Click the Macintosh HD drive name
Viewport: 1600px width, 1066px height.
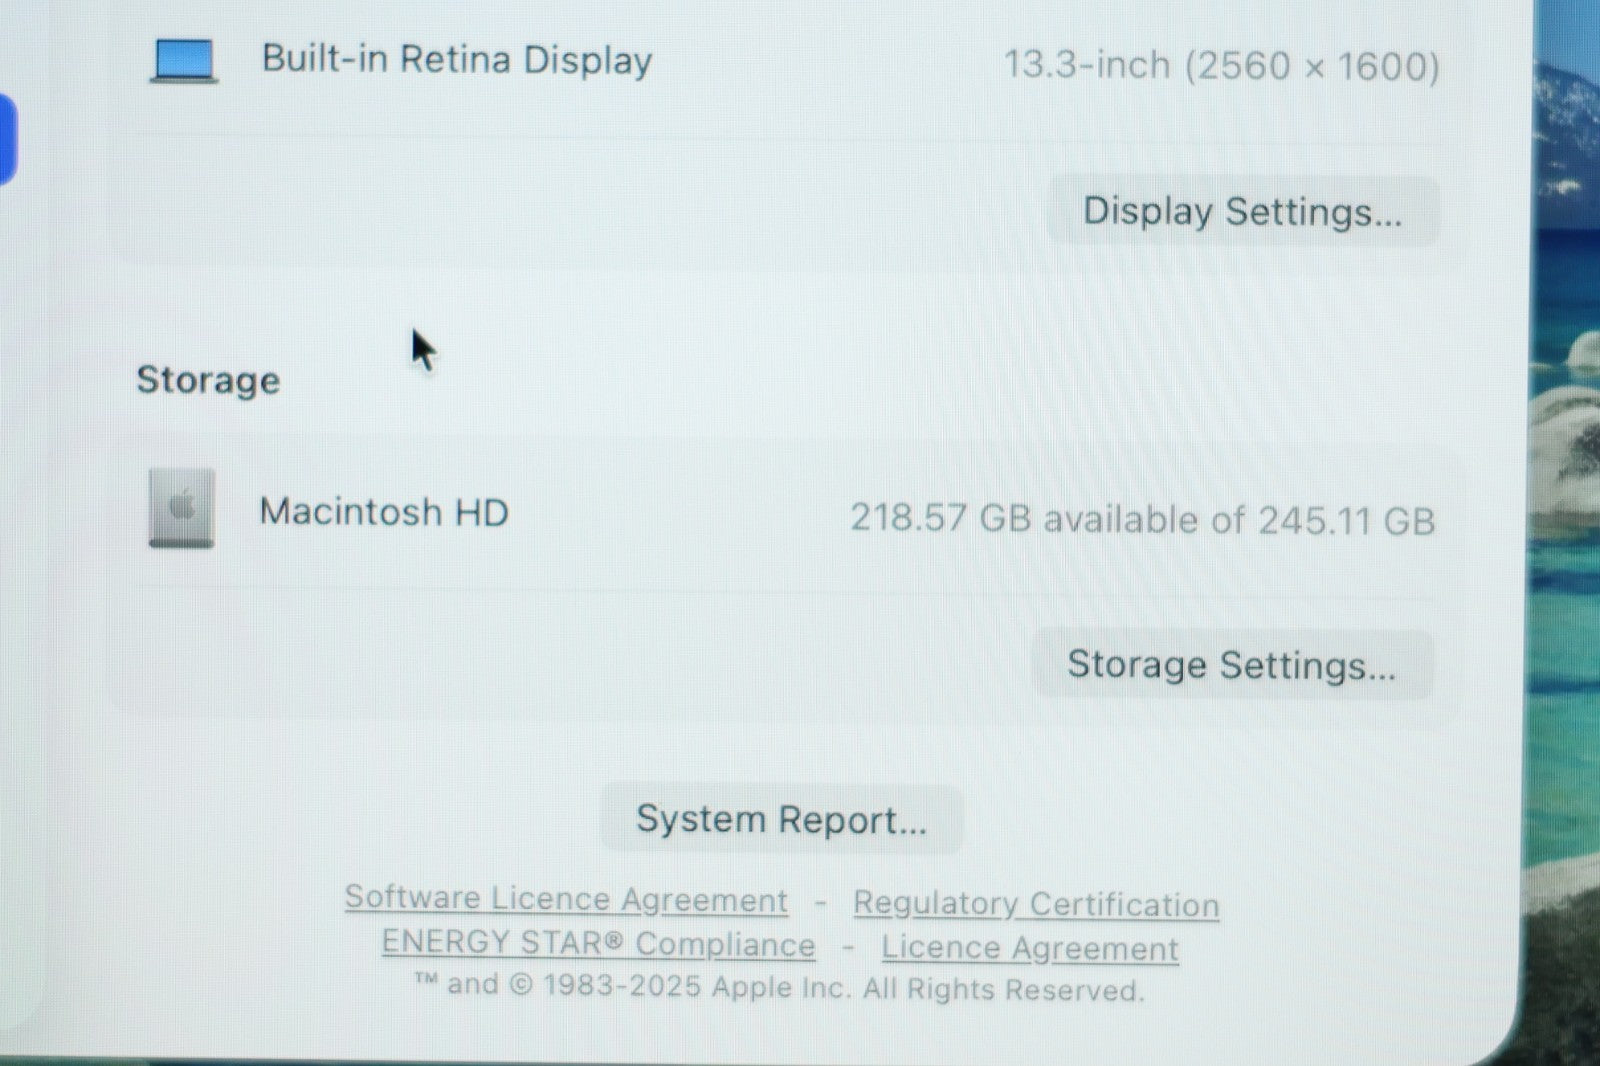click(x=384, y=512)
